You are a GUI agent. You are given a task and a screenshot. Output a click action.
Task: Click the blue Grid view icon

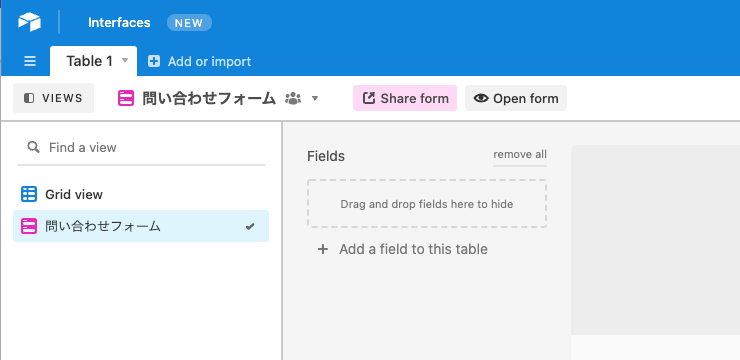click(29, 194)
